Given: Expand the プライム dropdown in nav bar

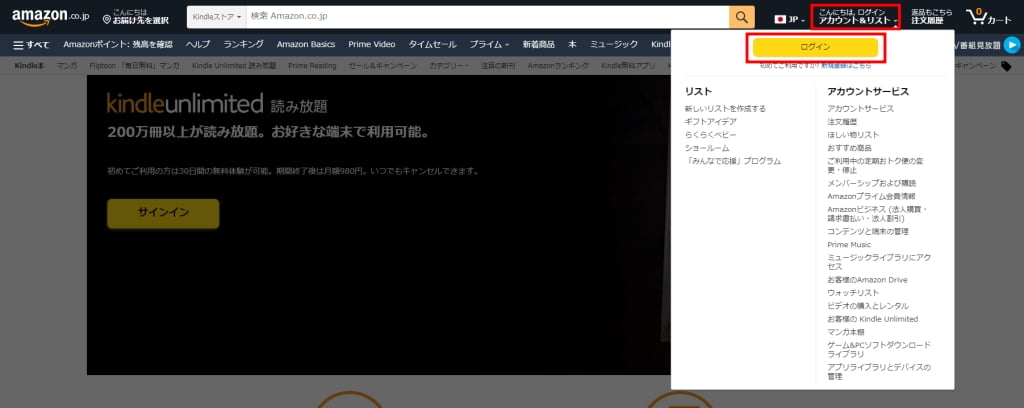Looking at the screenshot, I should (x=489, y=44).
